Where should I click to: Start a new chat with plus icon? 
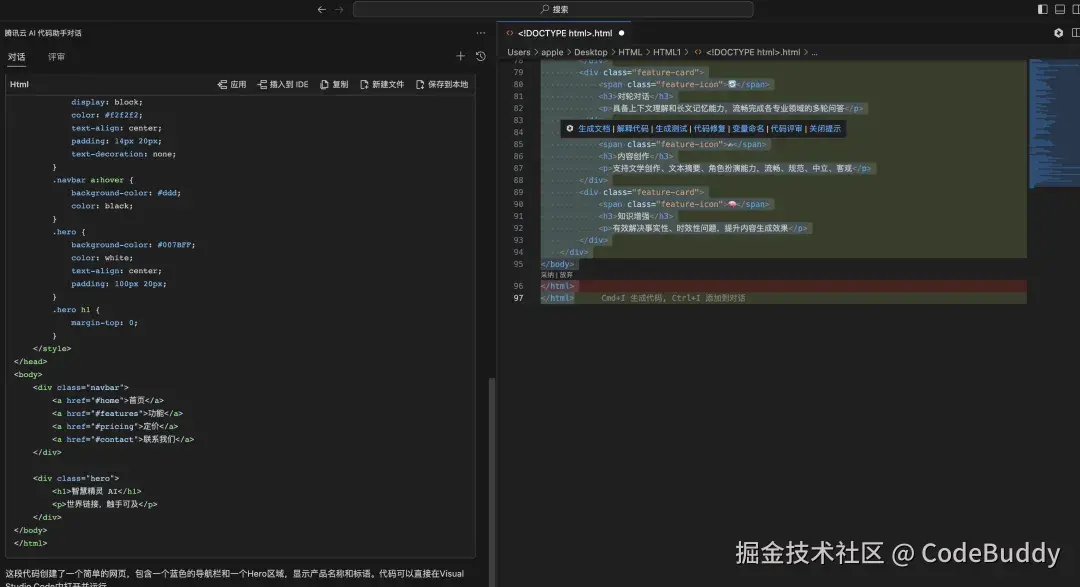coord(460,56)
